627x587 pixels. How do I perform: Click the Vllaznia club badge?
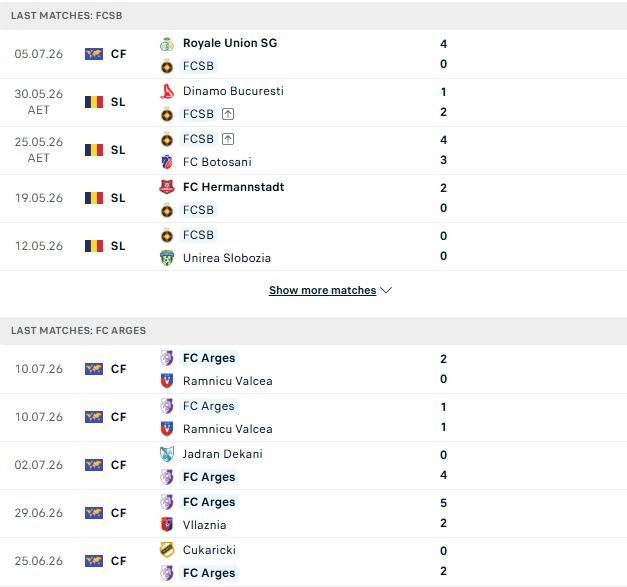point(167,525)
